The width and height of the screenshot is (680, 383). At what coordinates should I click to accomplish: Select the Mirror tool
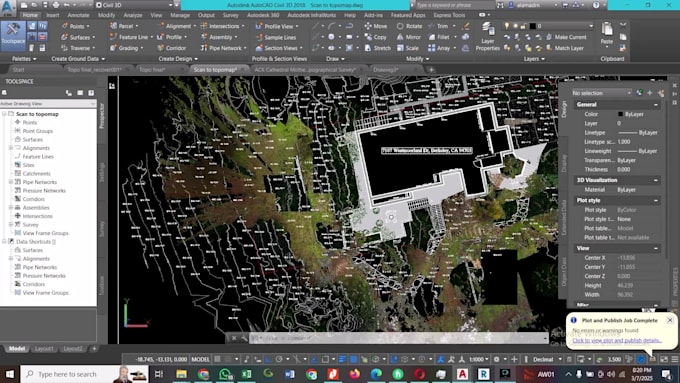coord(409,37)
